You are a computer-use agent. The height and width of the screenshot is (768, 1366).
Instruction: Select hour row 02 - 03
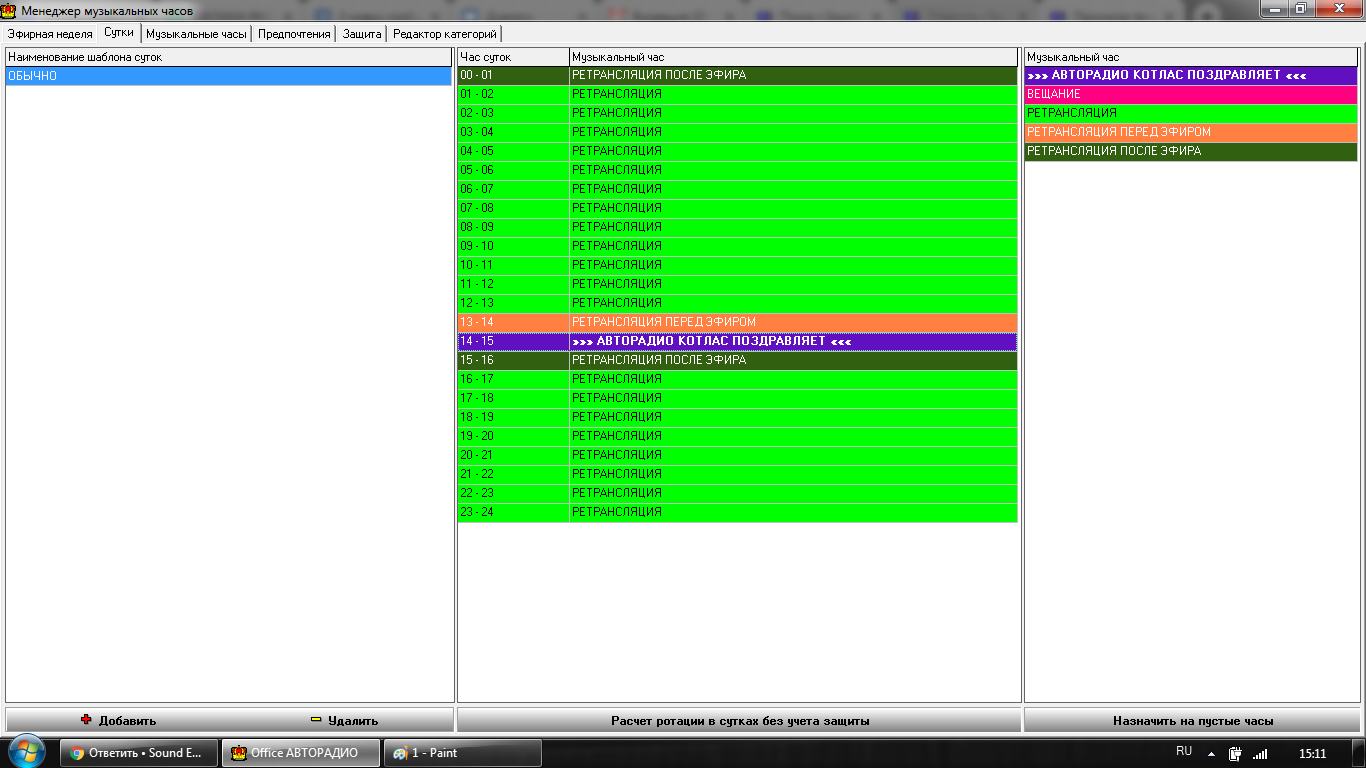coord(737,114)
